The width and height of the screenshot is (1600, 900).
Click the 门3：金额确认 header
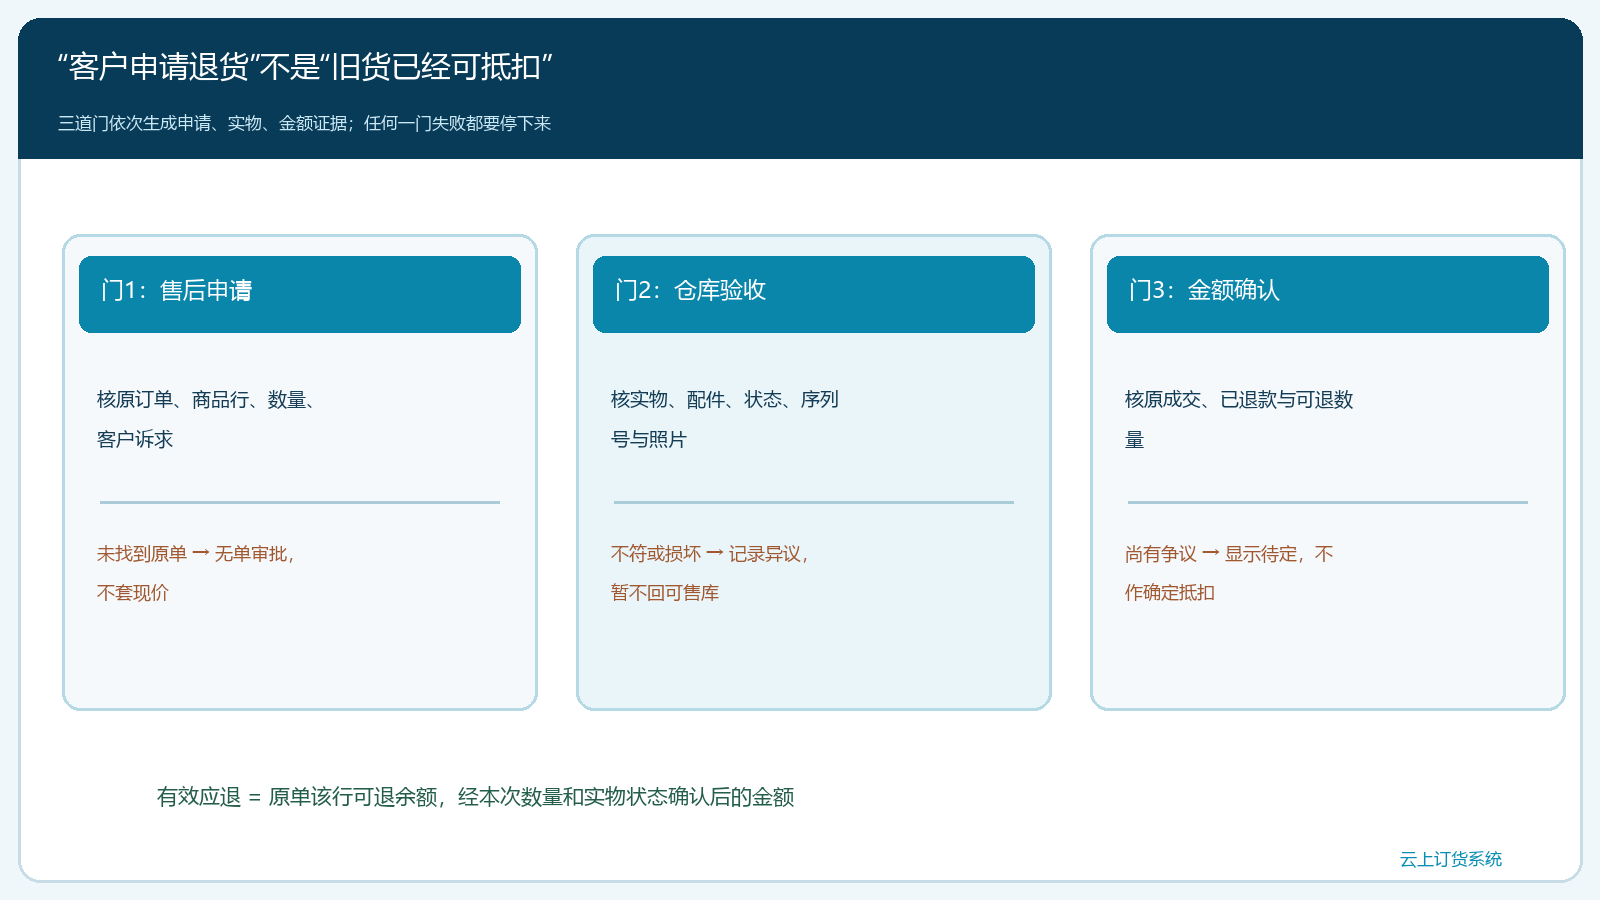click(x=1328, y=294)
